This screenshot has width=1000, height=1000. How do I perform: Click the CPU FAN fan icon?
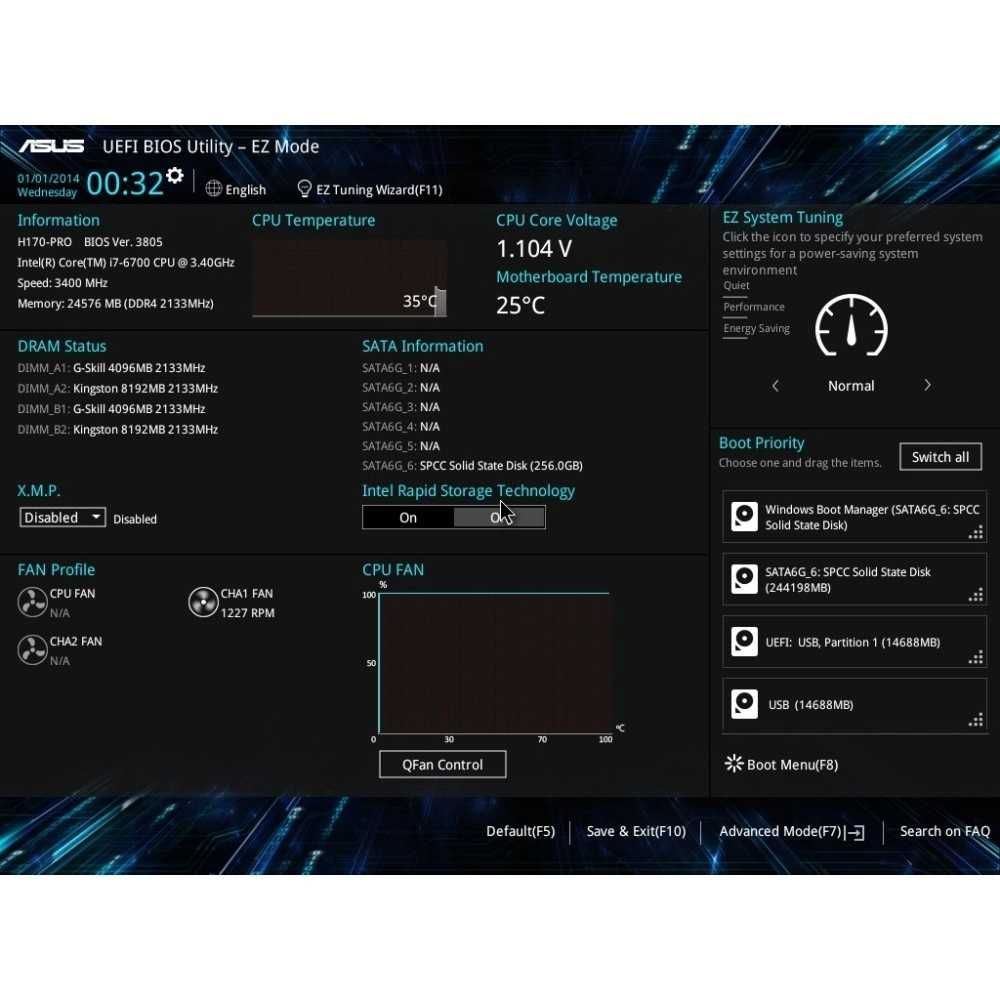(32, 602)
